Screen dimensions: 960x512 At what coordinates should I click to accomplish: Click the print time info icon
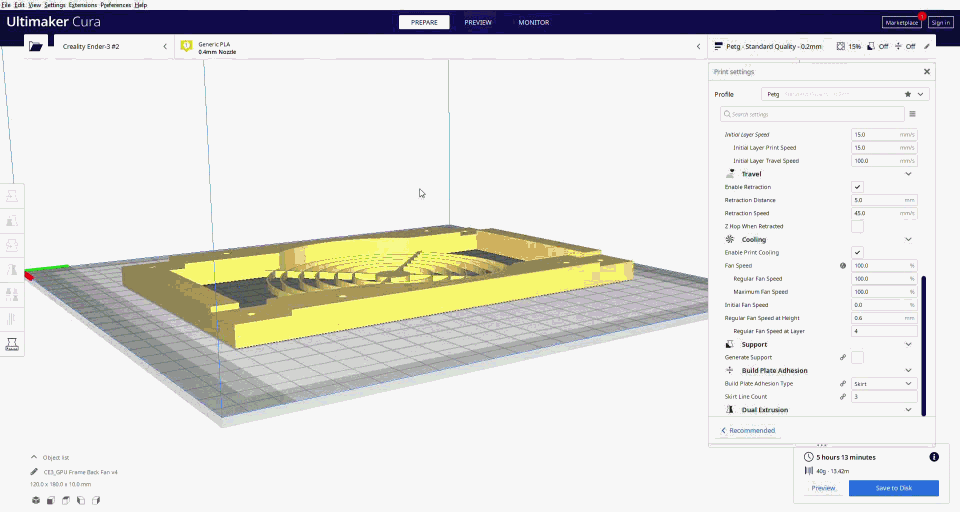coord(934,457)
